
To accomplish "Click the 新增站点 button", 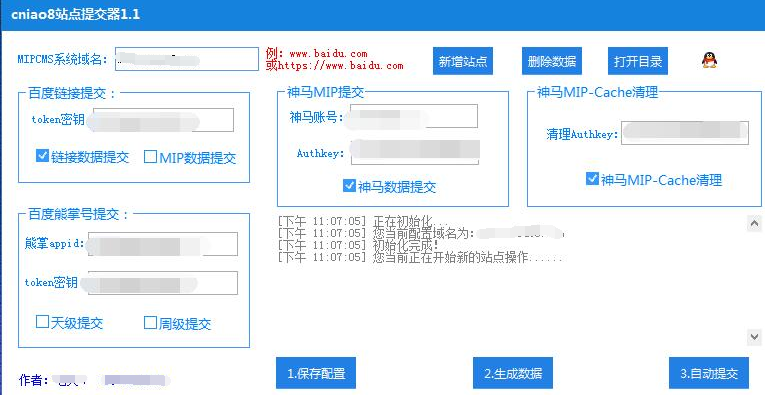I will tap(463, 61).
